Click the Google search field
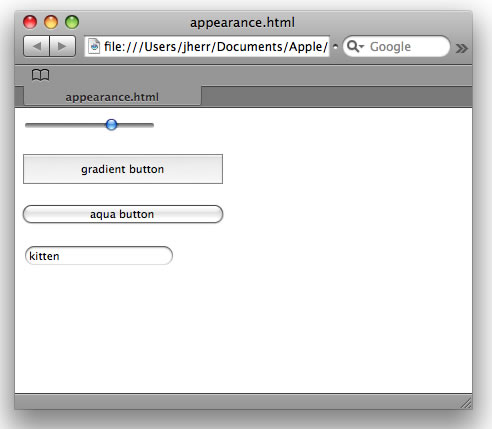This screenshot has width=492, height=429. click(x=396, y=46)
